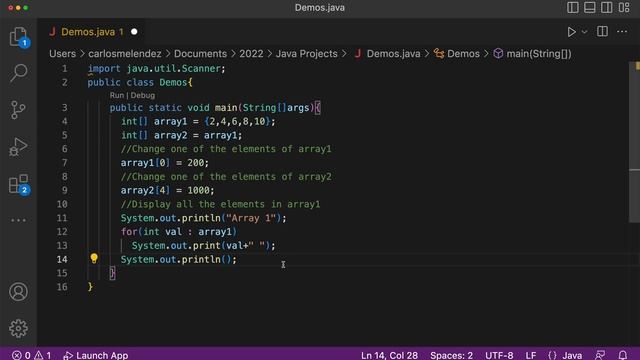The width and height of the screenshot is (640, 360).
Task: Click 'public class Demos{' line
Action: click(140, 82)
